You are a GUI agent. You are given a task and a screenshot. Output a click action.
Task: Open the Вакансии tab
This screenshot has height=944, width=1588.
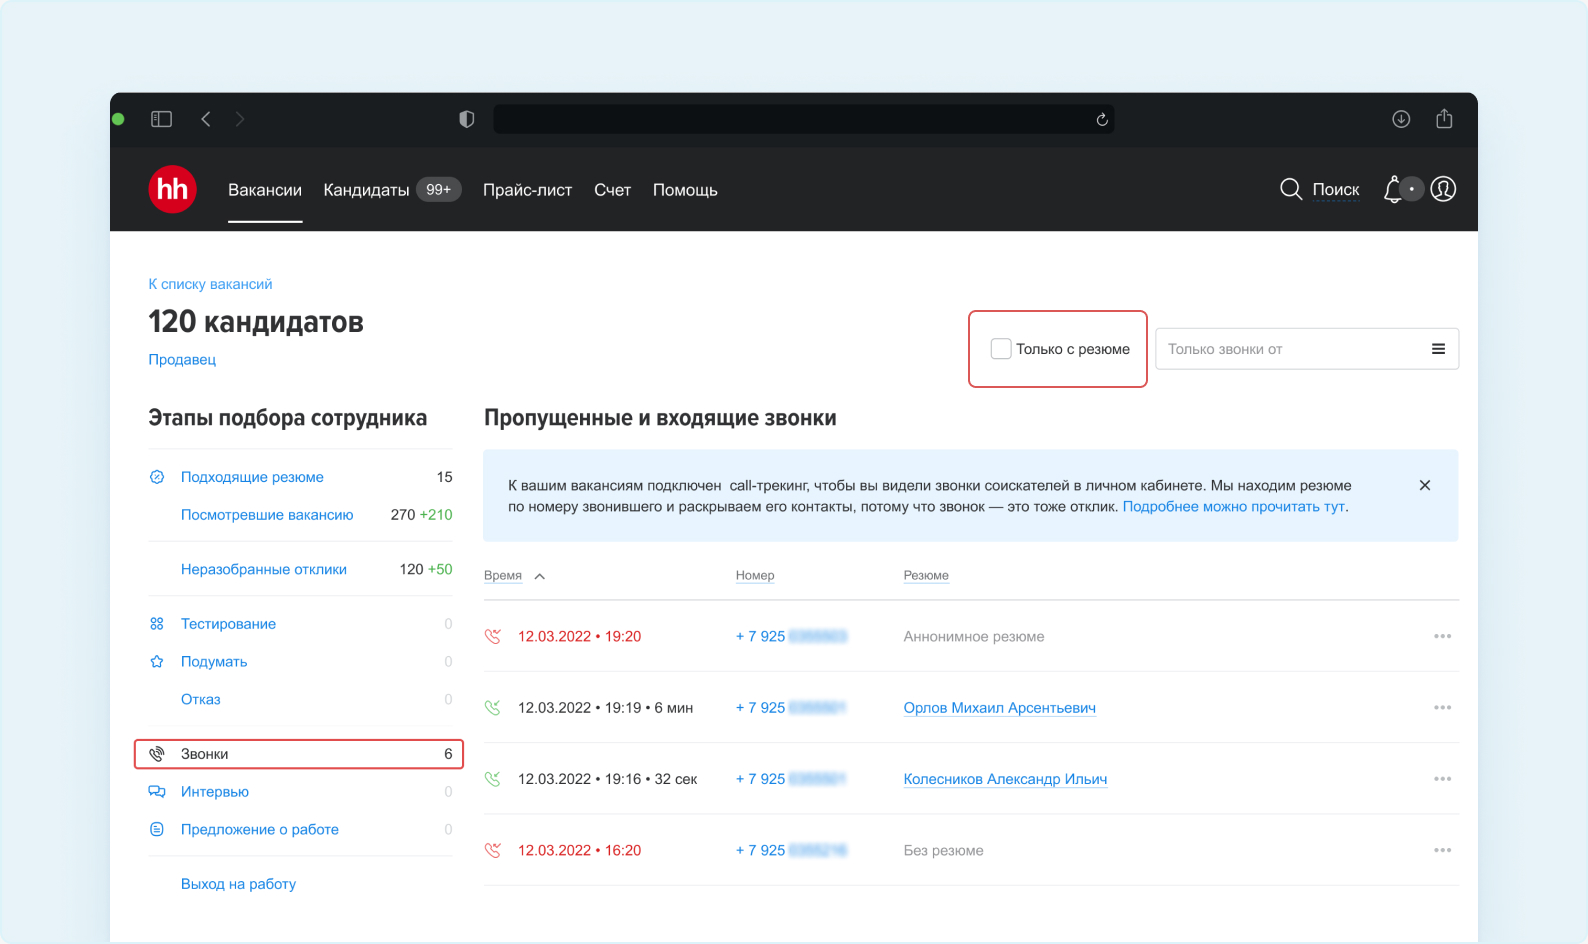265,190
